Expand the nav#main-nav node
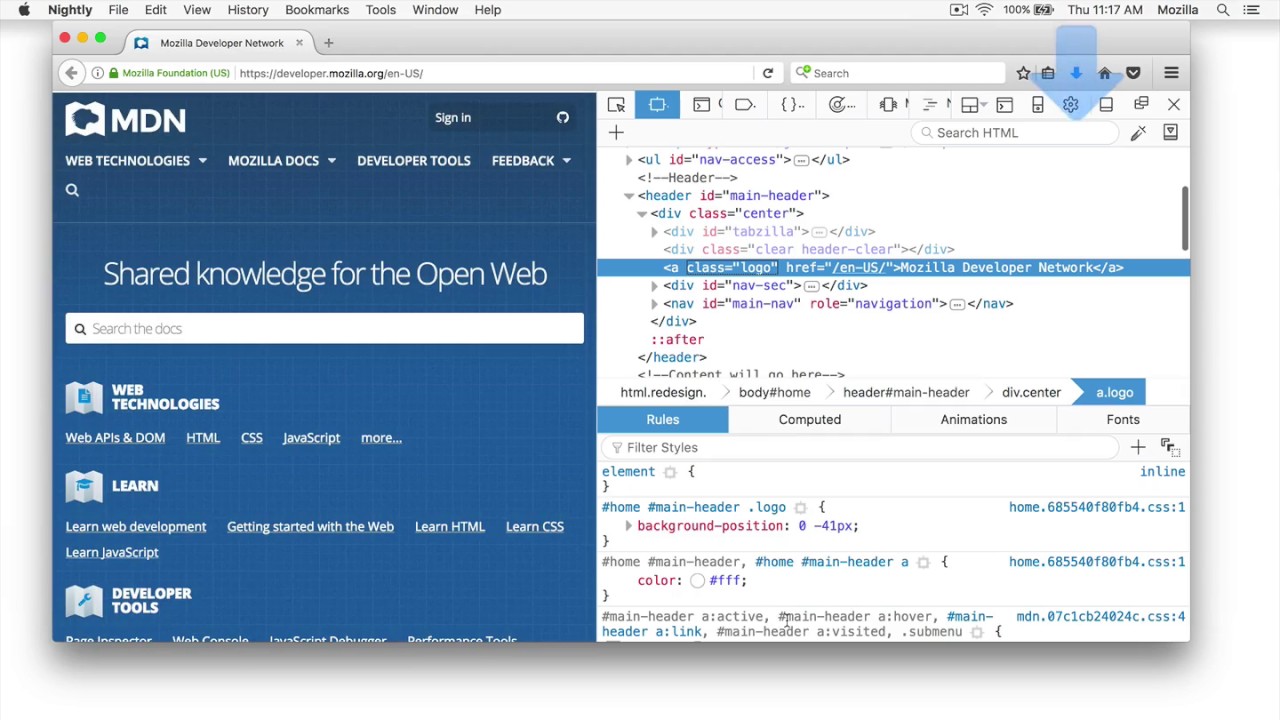 pos(655,304)
